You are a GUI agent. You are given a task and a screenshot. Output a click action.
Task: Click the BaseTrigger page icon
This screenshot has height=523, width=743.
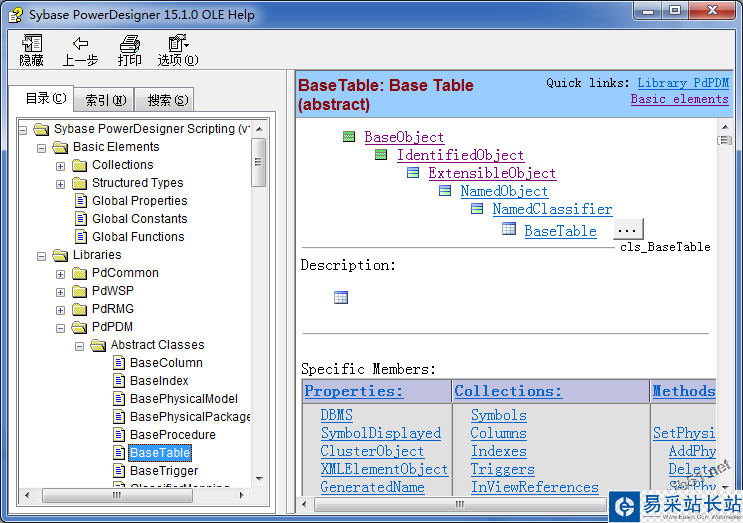[119, 470]
